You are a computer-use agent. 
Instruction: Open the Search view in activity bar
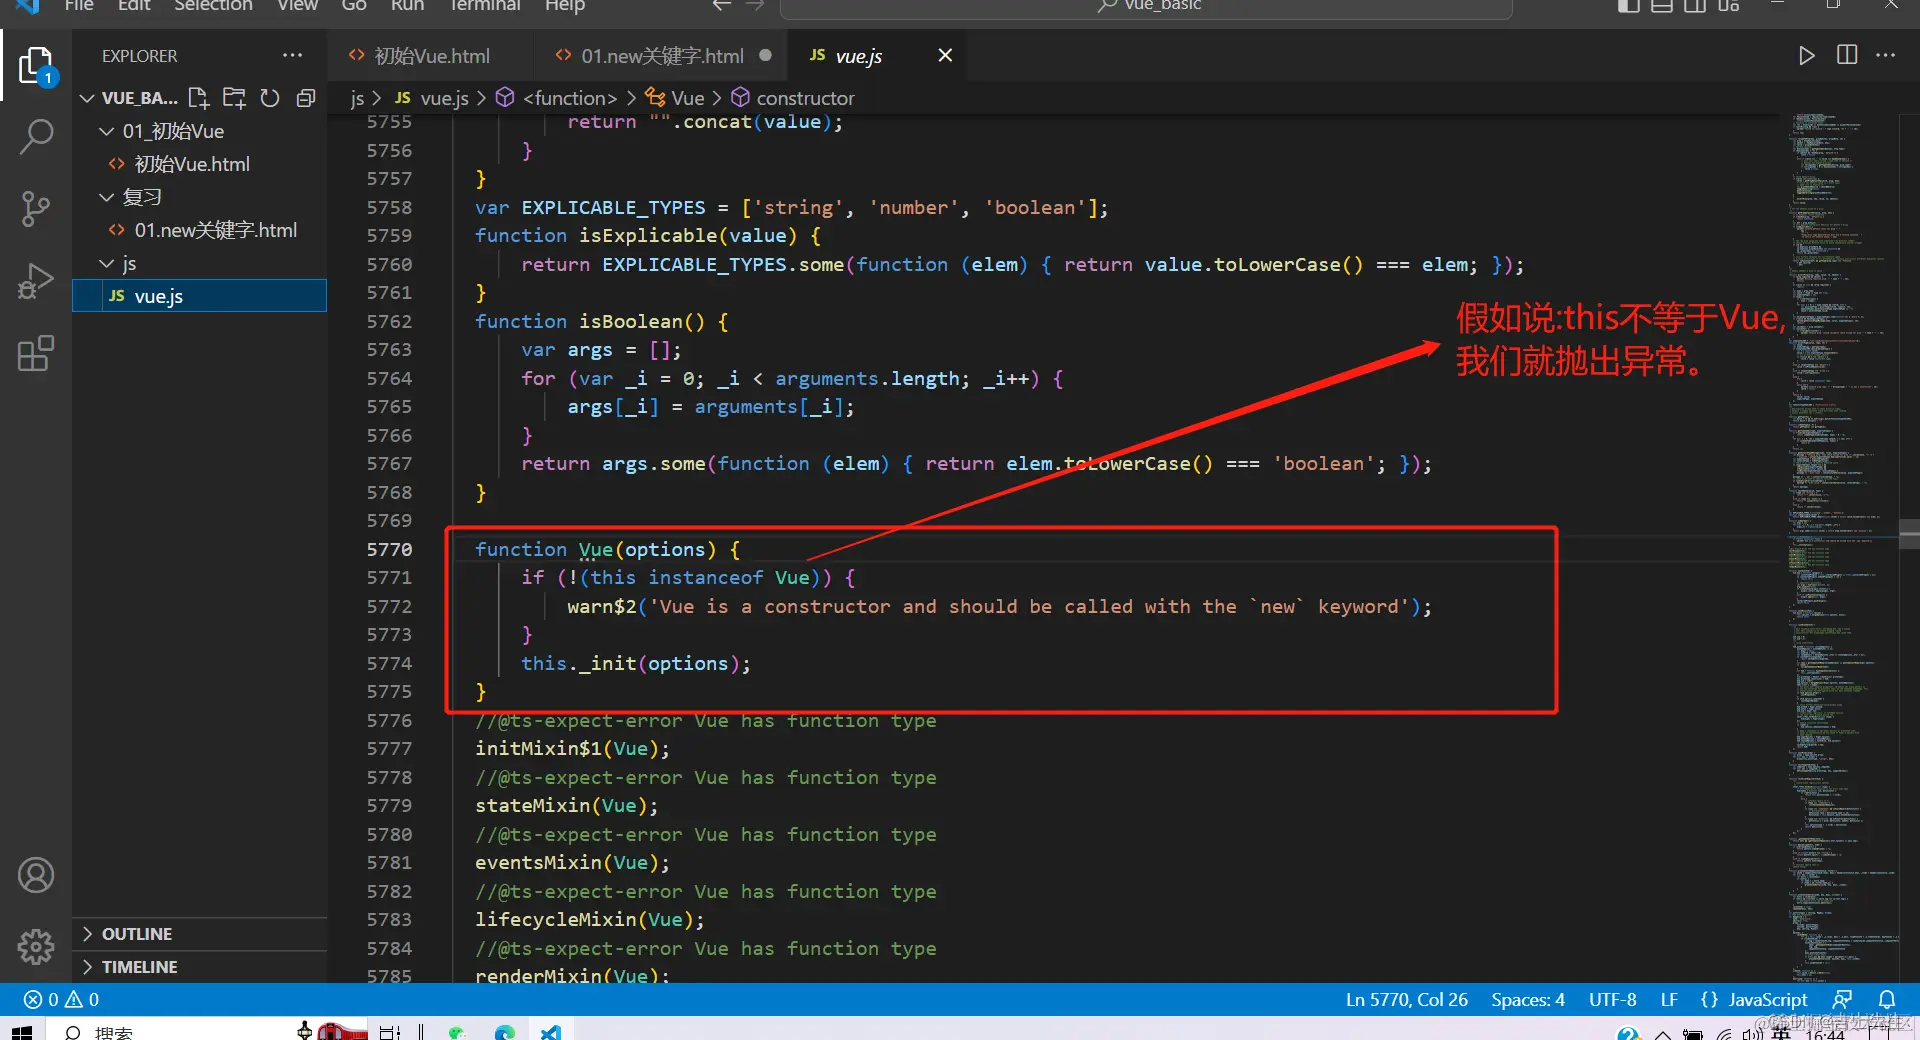36,136
